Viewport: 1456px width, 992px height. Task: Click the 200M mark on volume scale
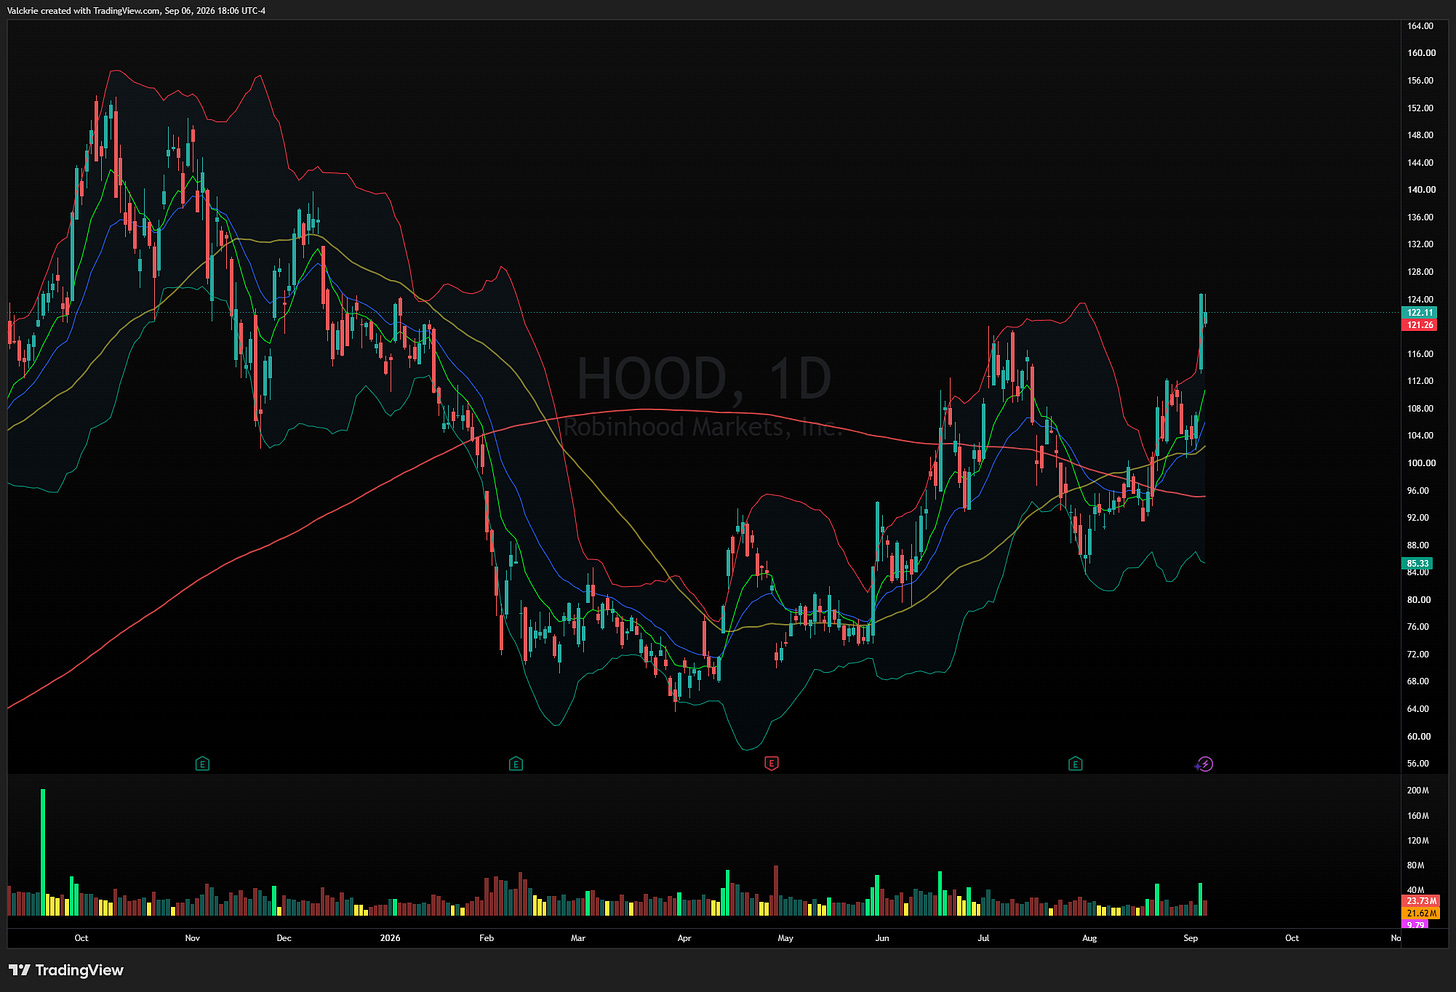(1418, 791)
